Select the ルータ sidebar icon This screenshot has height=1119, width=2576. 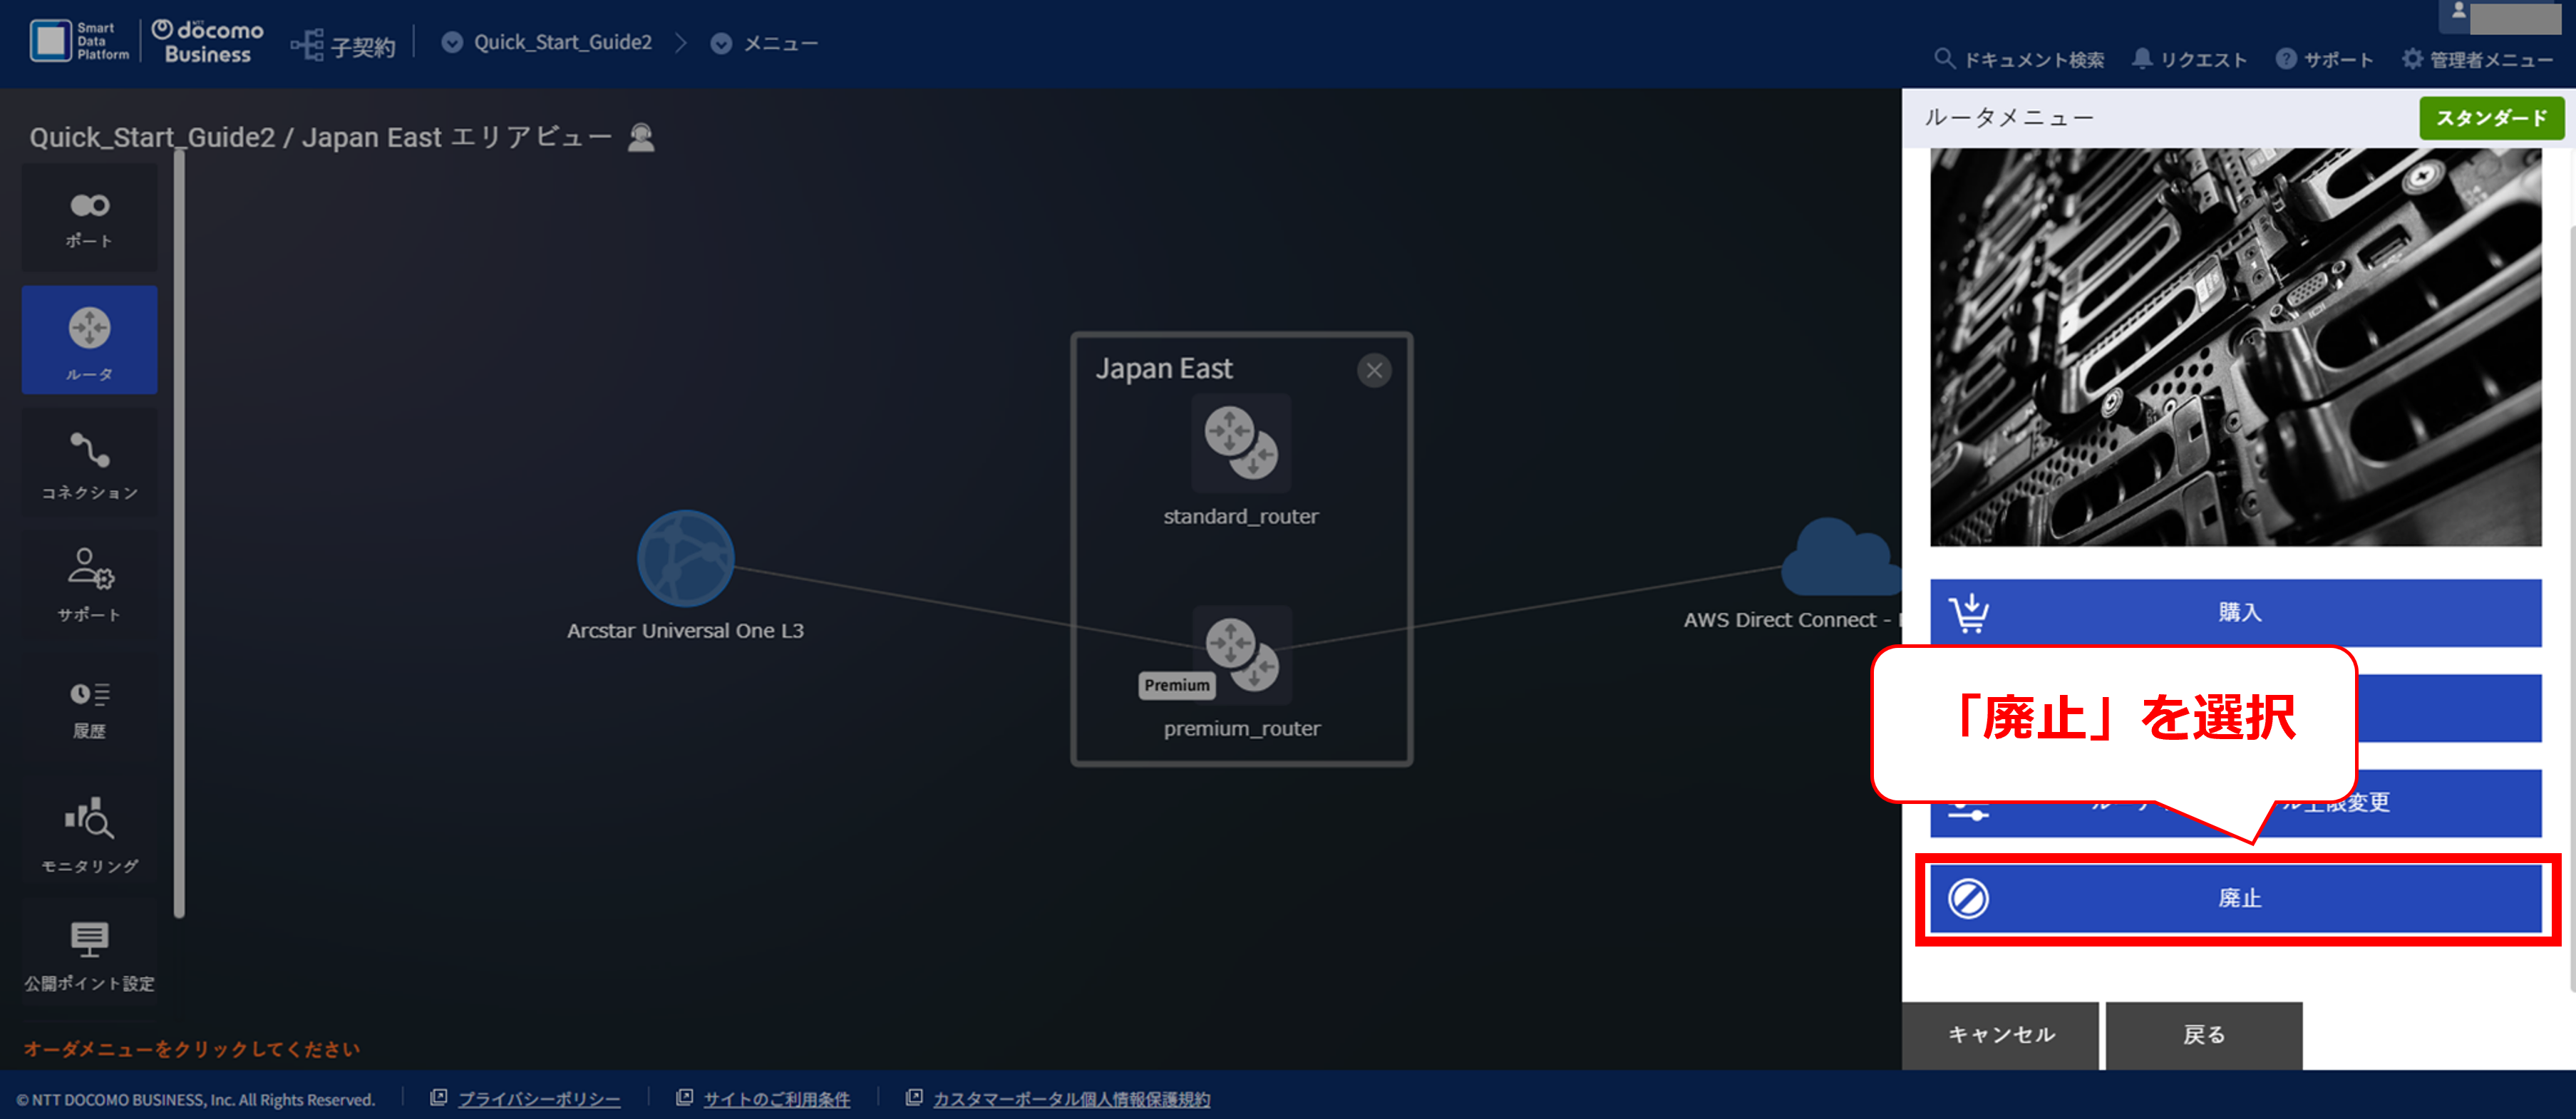89,341
